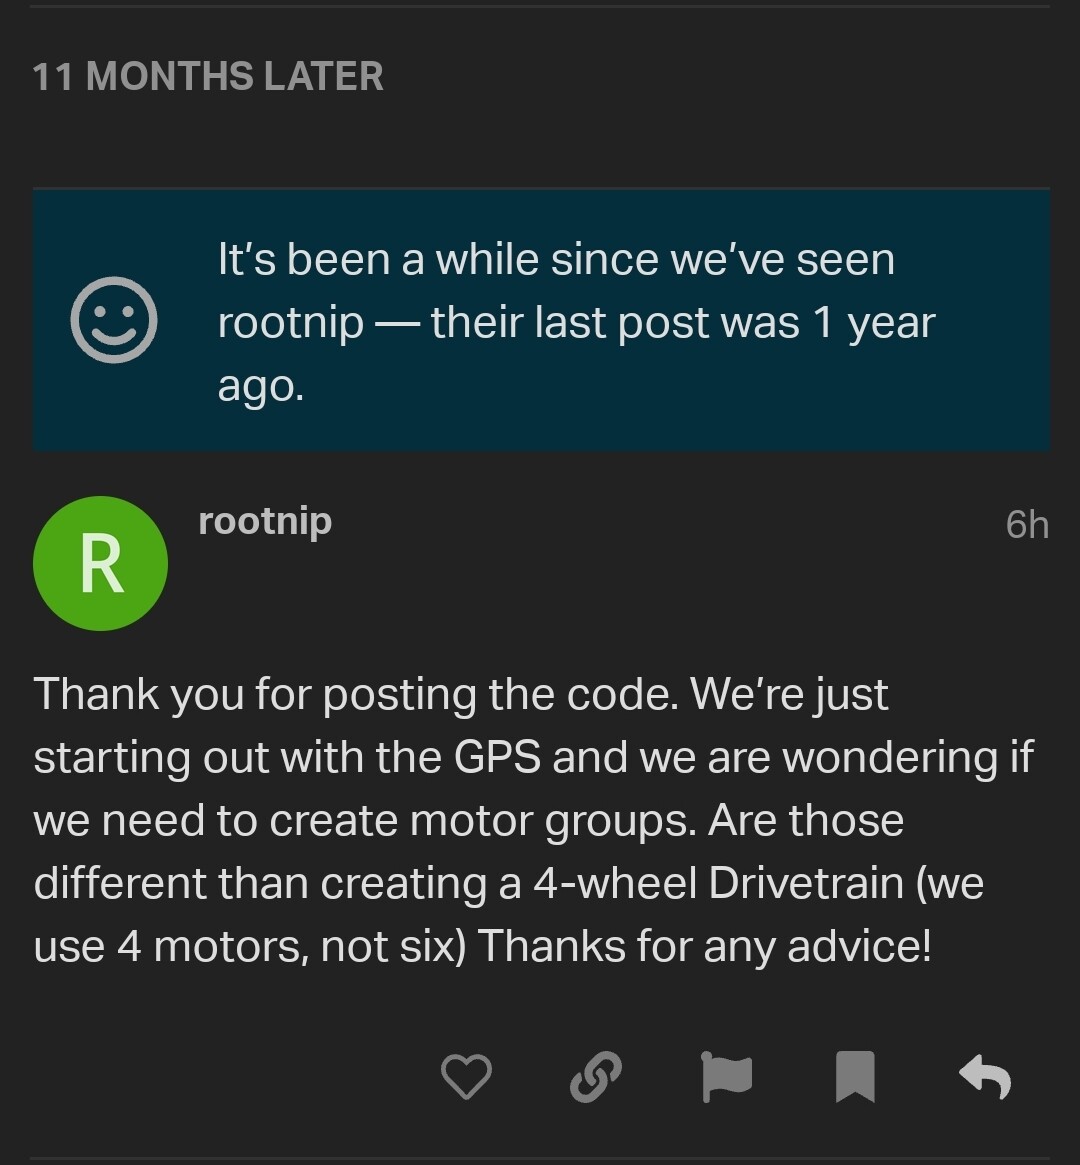Open rootnip username profile link
Screen dimensions: 1080x1165
(264, 522)
